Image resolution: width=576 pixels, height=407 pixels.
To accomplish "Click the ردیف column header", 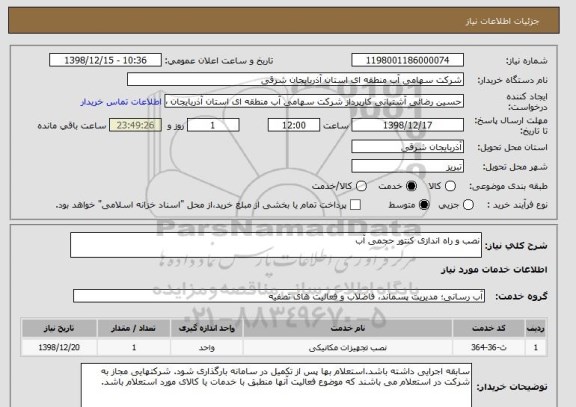I will (536, 328).
